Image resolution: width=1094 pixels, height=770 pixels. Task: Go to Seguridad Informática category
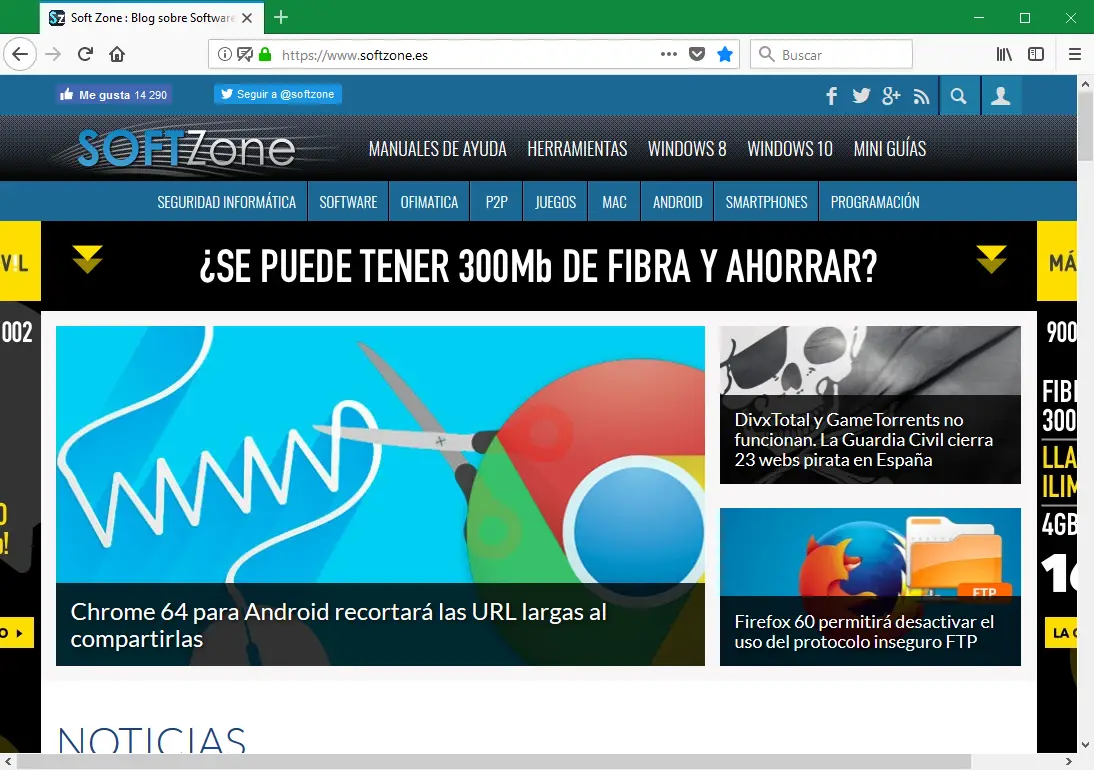click(x=226, y=202)
